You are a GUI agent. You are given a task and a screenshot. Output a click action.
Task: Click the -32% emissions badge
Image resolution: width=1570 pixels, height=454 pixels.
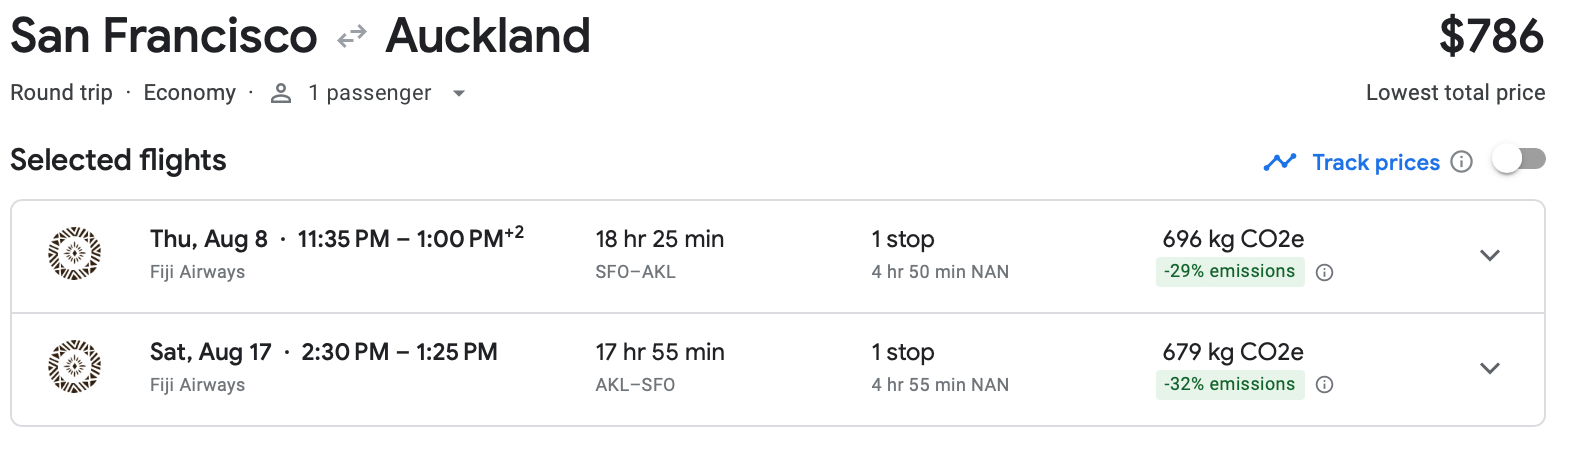(1229, 385)
